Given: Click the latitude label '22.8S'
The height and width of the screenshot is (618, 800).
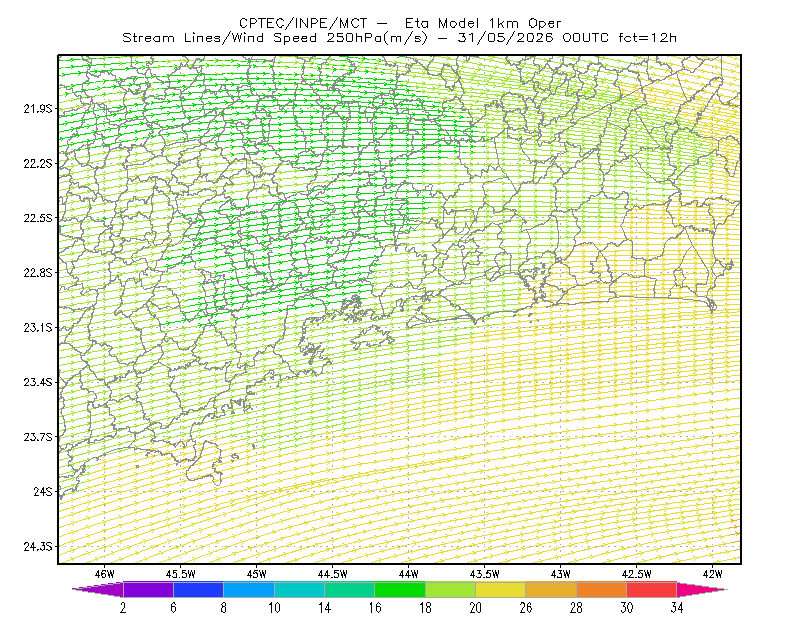Looking at the screenshot, I should point(38,273).
